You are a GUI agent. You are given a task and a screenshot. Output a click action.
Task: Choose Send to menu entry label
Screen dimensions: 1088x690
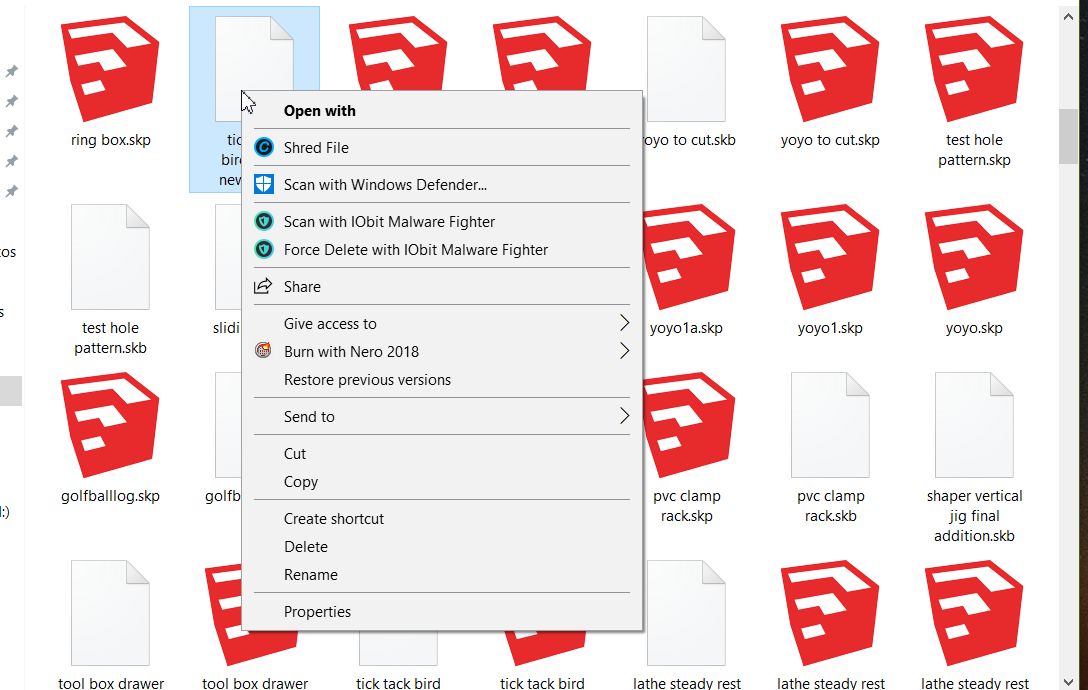[309, 416]
